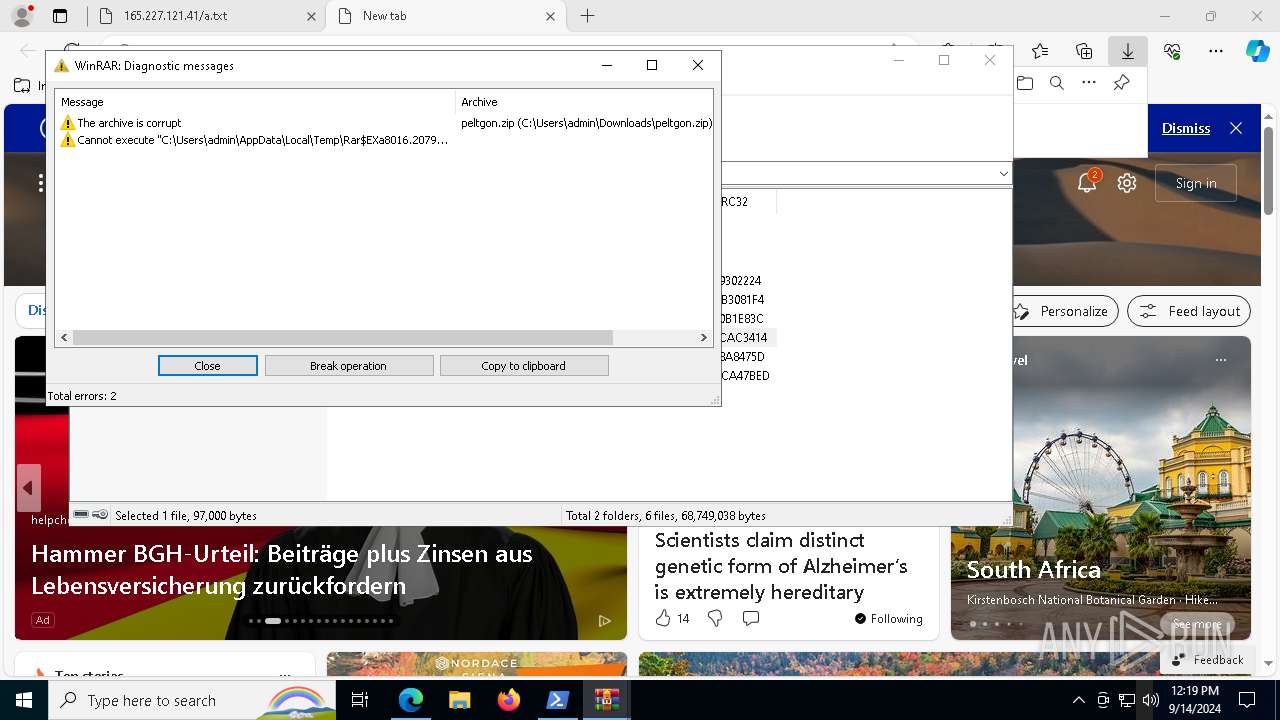Open a new browser tab with plus
Image resolution: width=1280 pixels, height=720 pixels.
pos(588,16)
